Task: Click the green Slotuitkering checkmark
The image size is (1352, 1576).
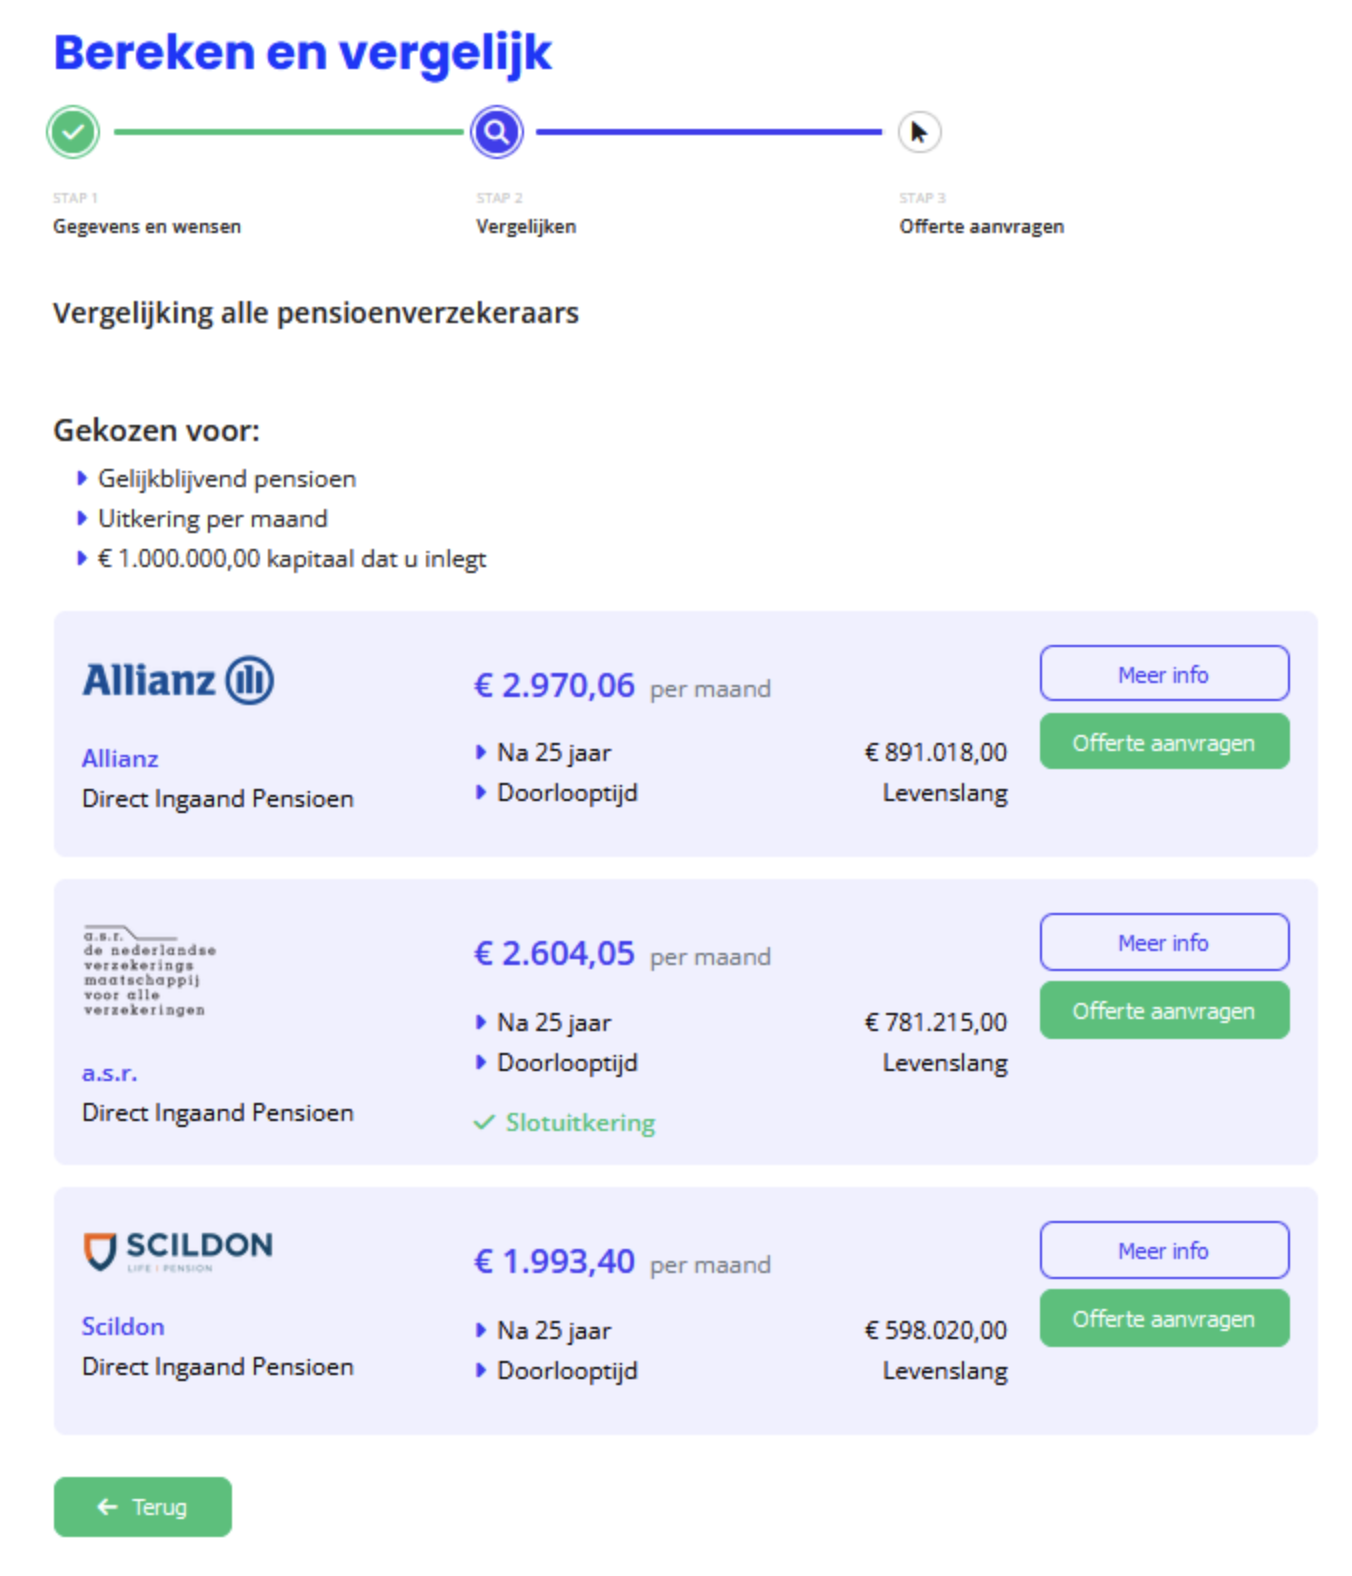Action: tap(484, 1122)
